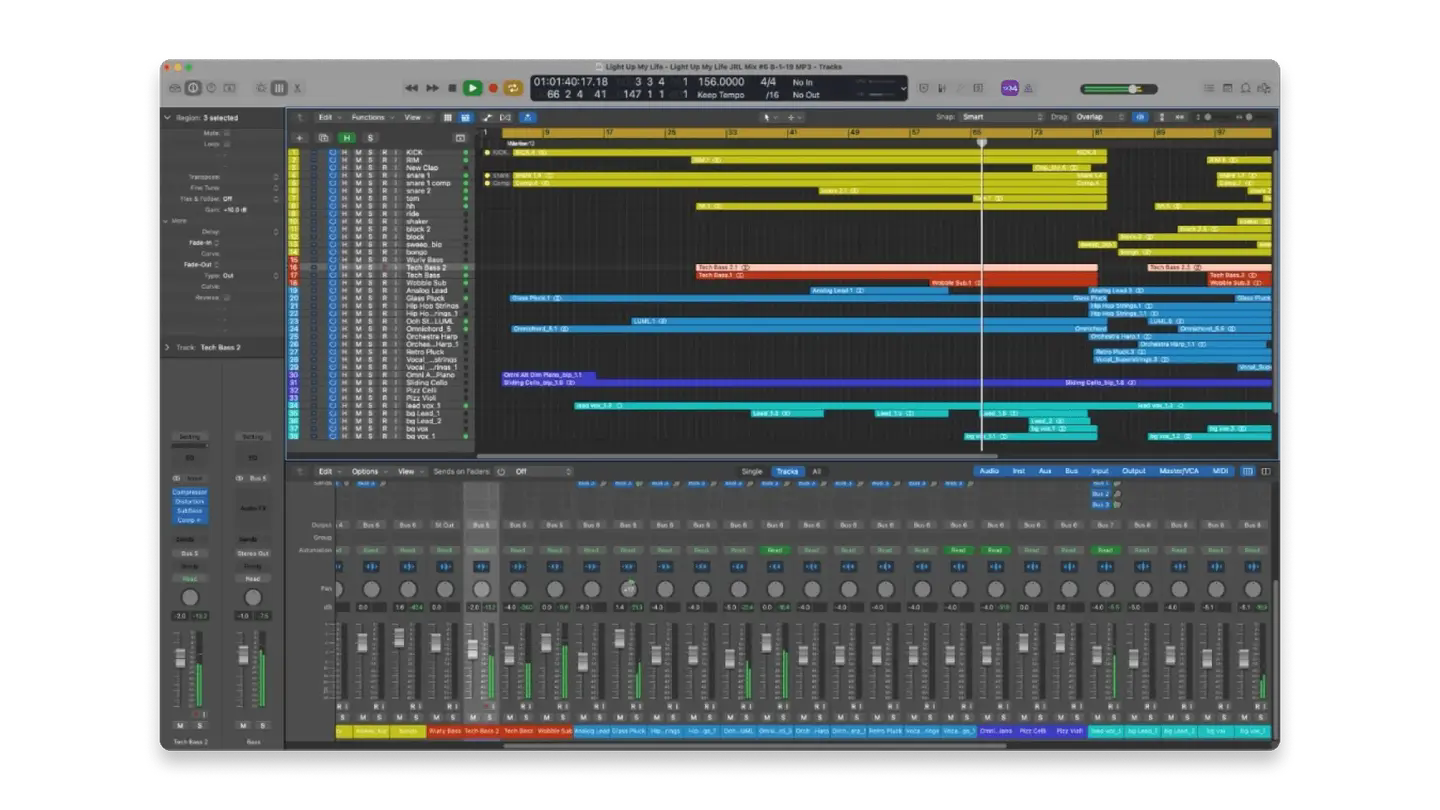The width and height of the screenshot is (1440, 810).
Task: Open the Snap Smart dropdown
Action: [1001, 117]
